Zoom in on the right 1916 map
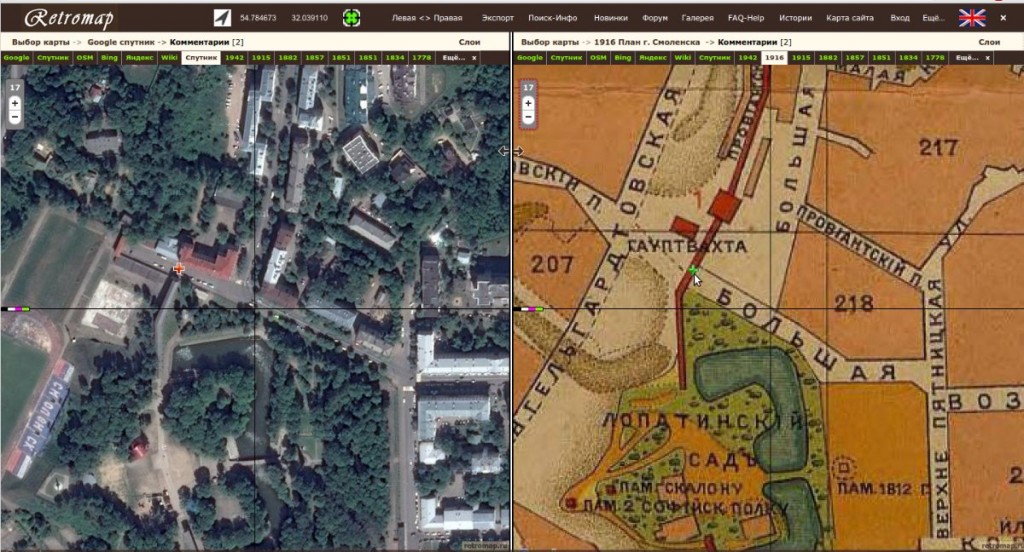This screenshot has height=552, width=1024. coord(528,103)
